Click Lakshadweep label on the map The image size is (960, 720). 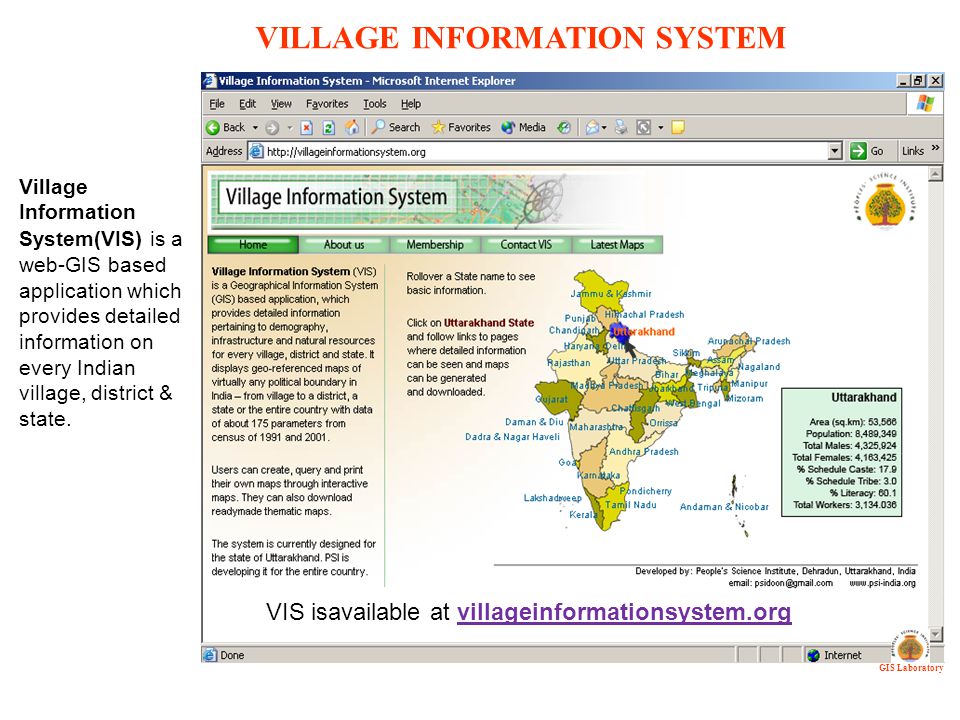pos(553,498)
